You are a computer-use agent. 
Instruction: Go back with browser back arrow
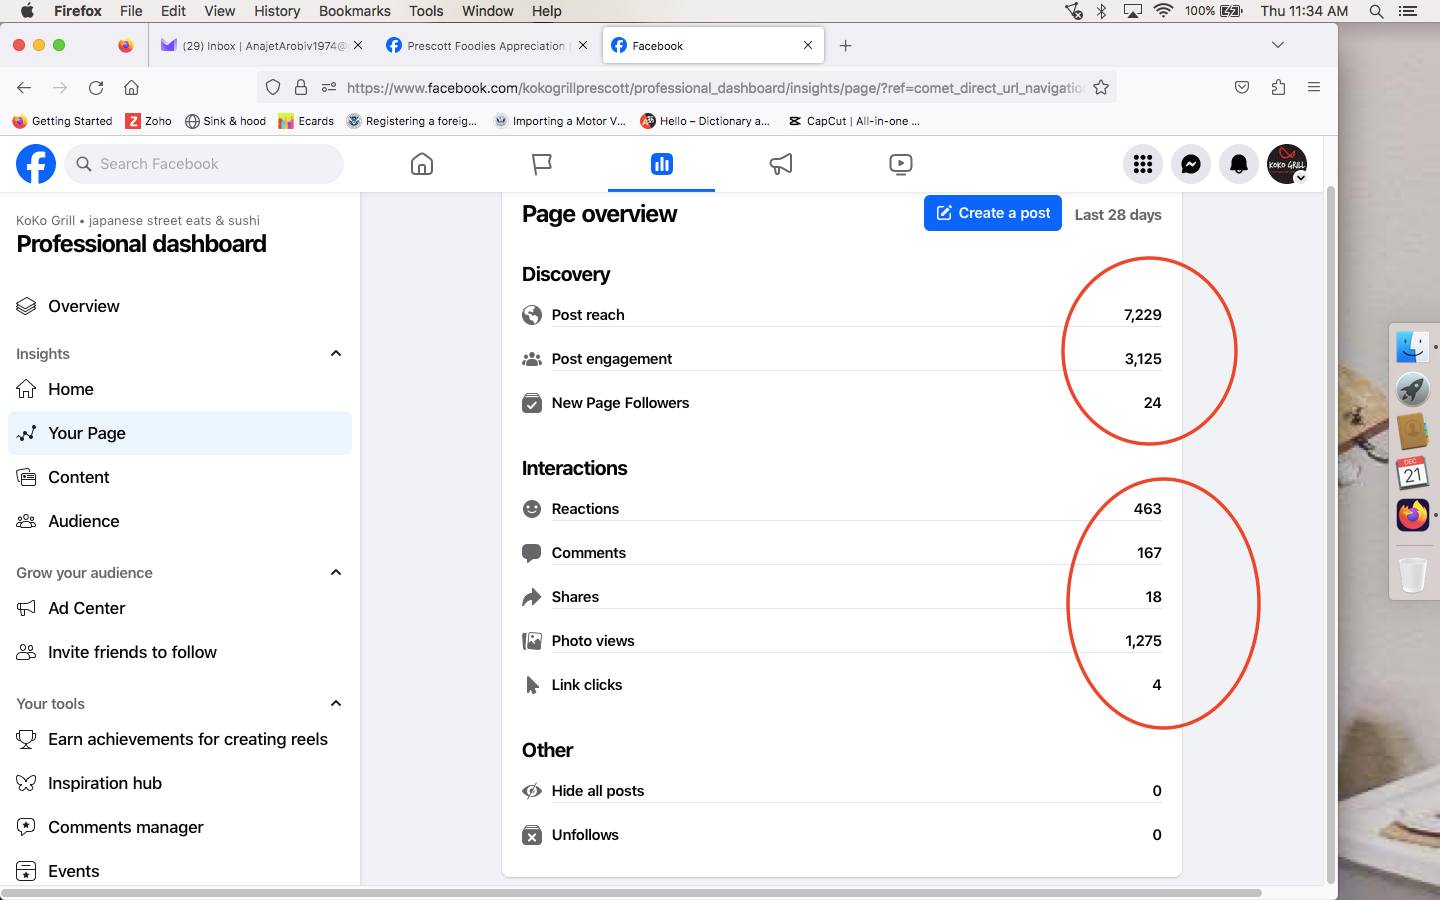(24, 88)
